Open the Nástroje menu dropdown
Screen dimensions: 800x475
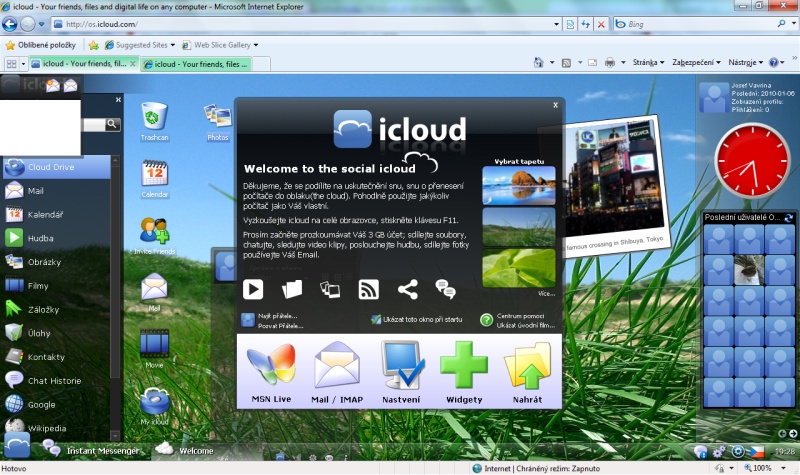click(745, 62)
